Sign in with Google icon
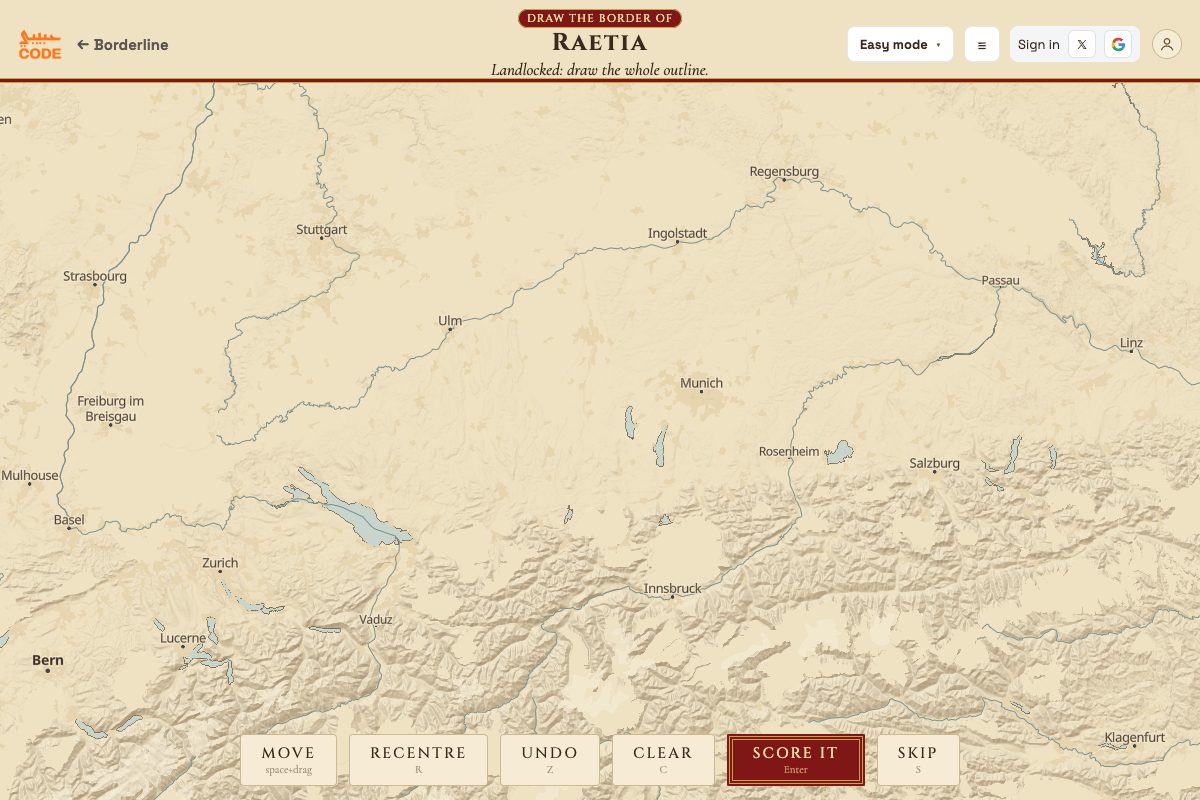 tap(1118, 44)
